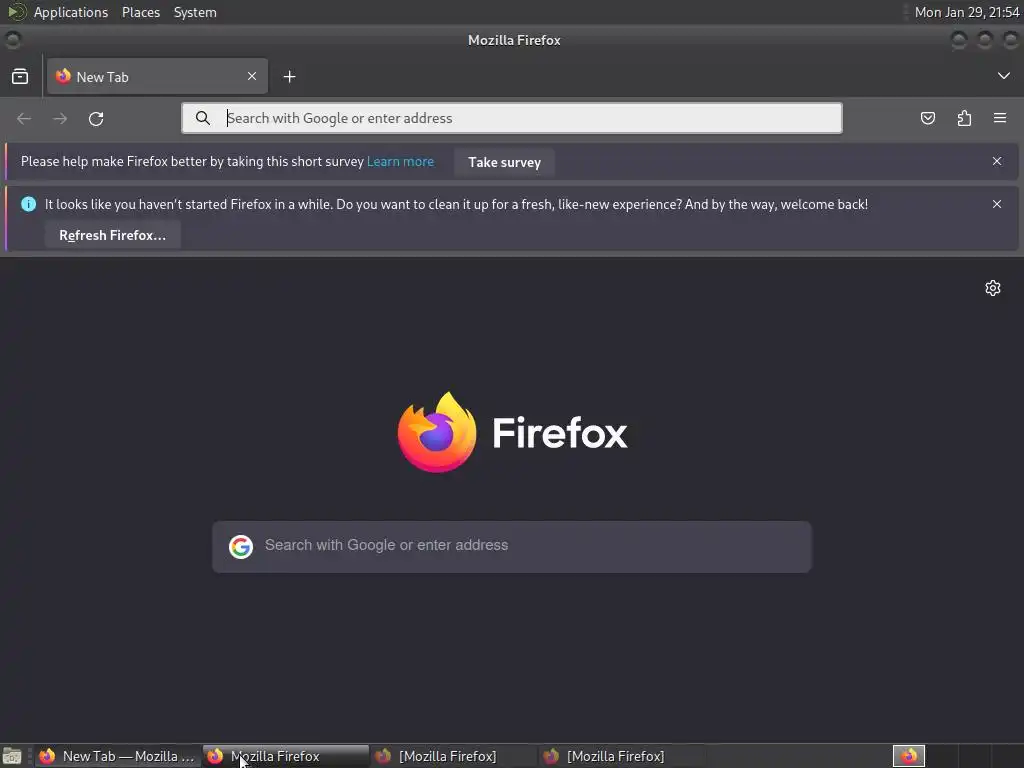Viewport: 1024px width, 768px height.
Task: Switch to active Mozilla Firefox taskbar window
Action: click(286, 756)
